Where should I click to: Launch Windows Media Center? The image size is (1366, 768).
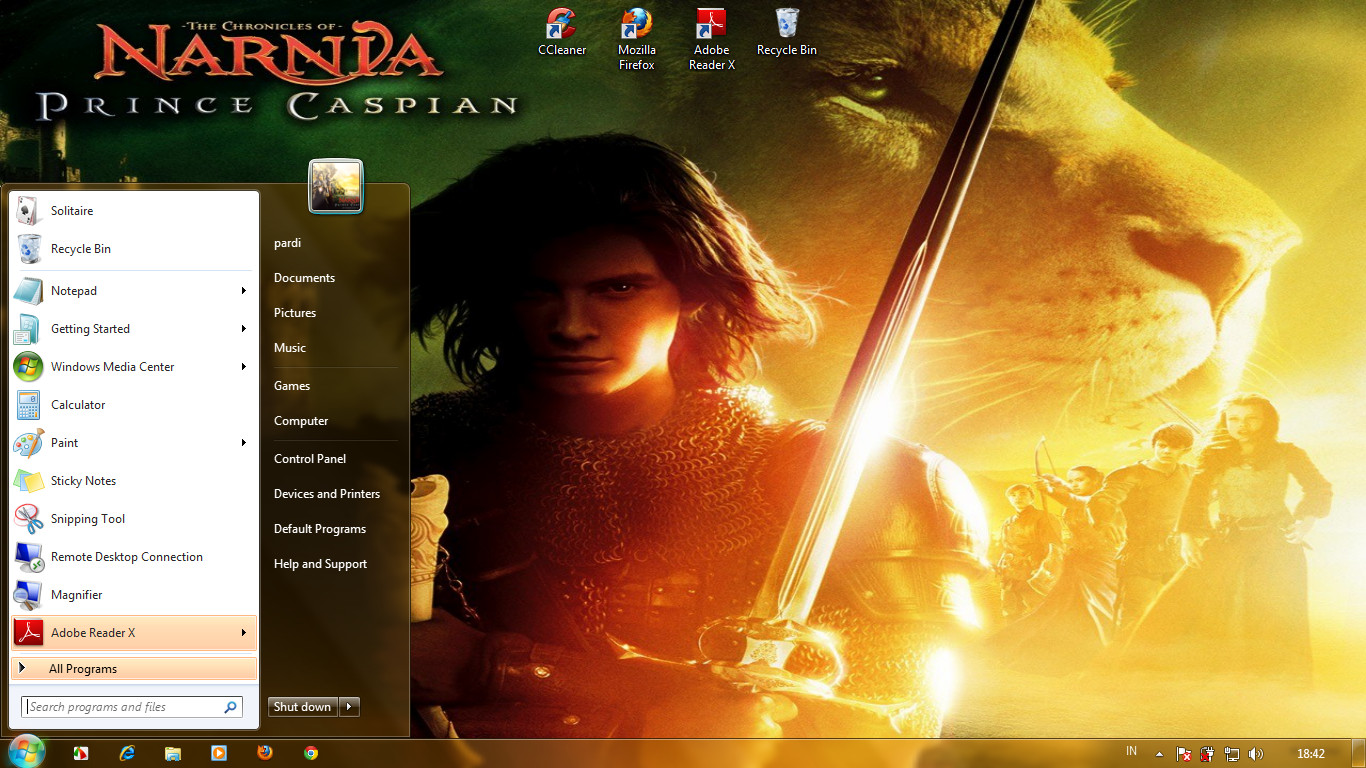pos(134,367)
